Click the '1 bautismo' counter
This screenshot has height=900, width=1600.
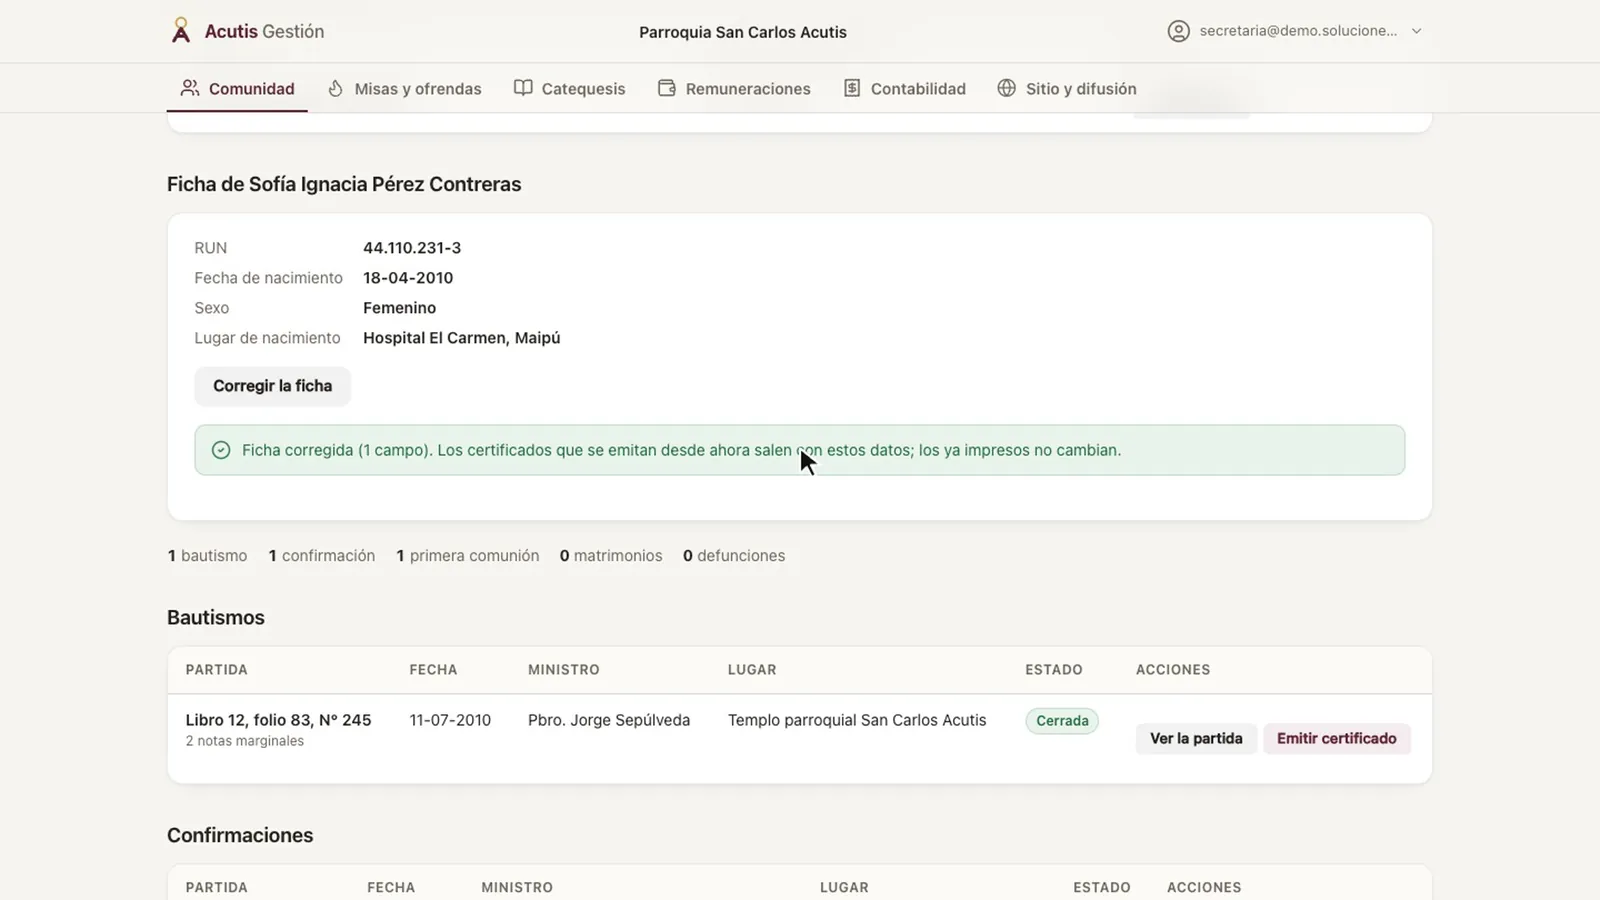coord(207,556)
